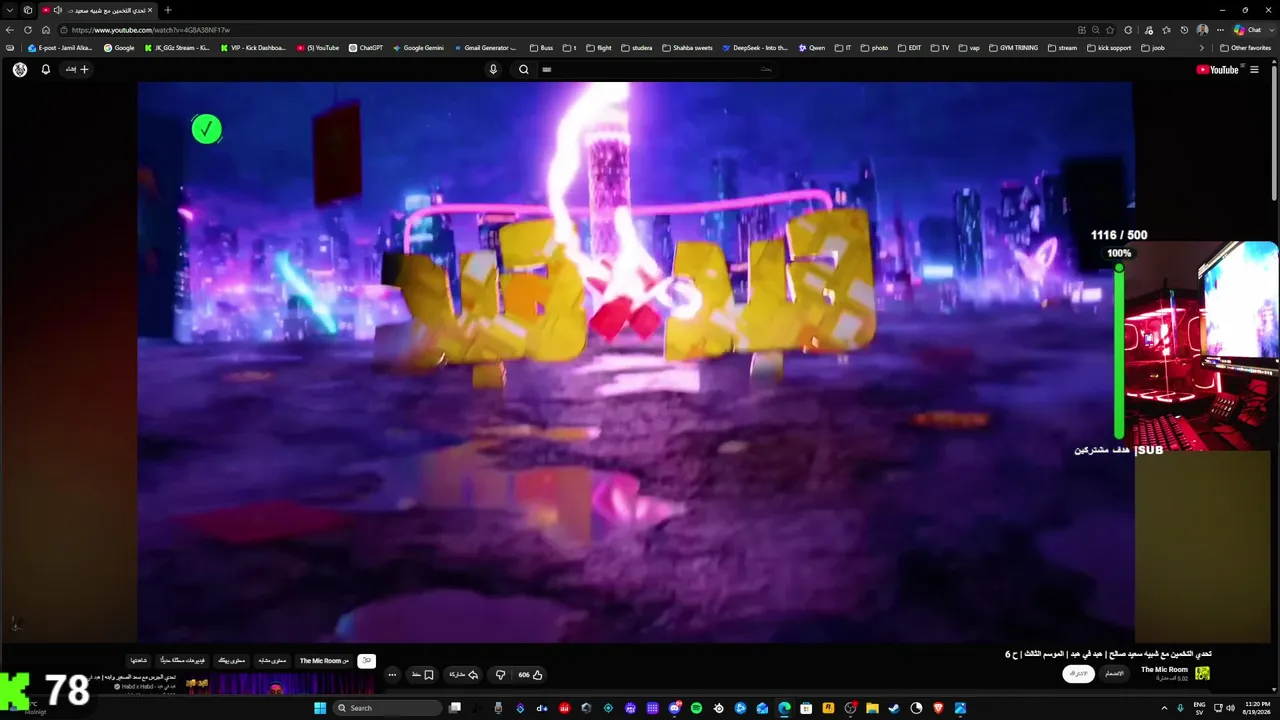Open browser profile picture menu
This screenshot has width=1280, height=720.
click(1202, 30)
